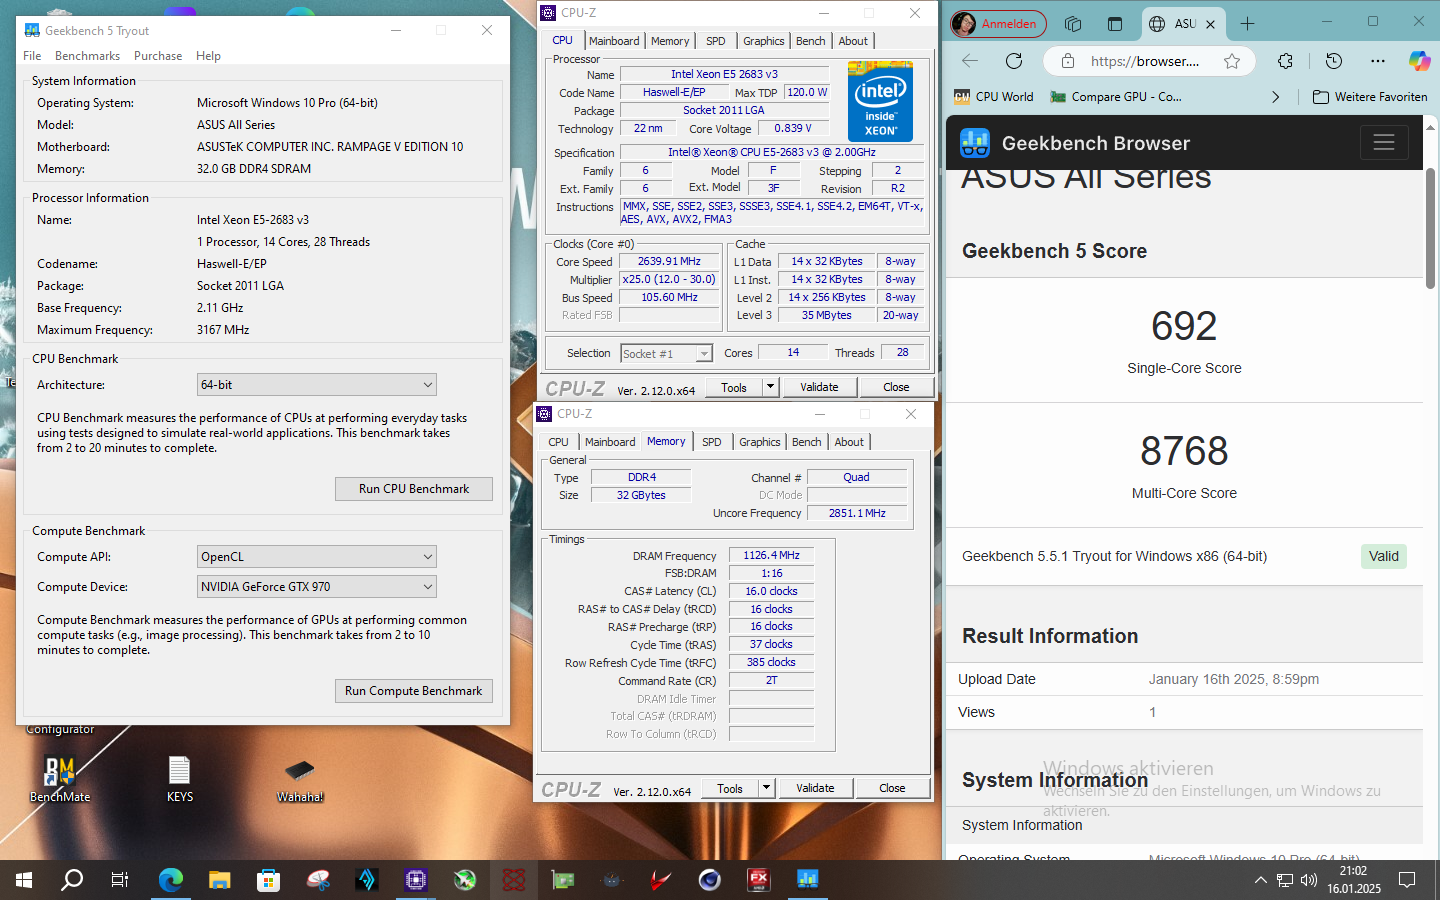This screenshot has height=900, width=1440.
Task: Open Edge workspaces icon
Action: [x=1073, y=23]
